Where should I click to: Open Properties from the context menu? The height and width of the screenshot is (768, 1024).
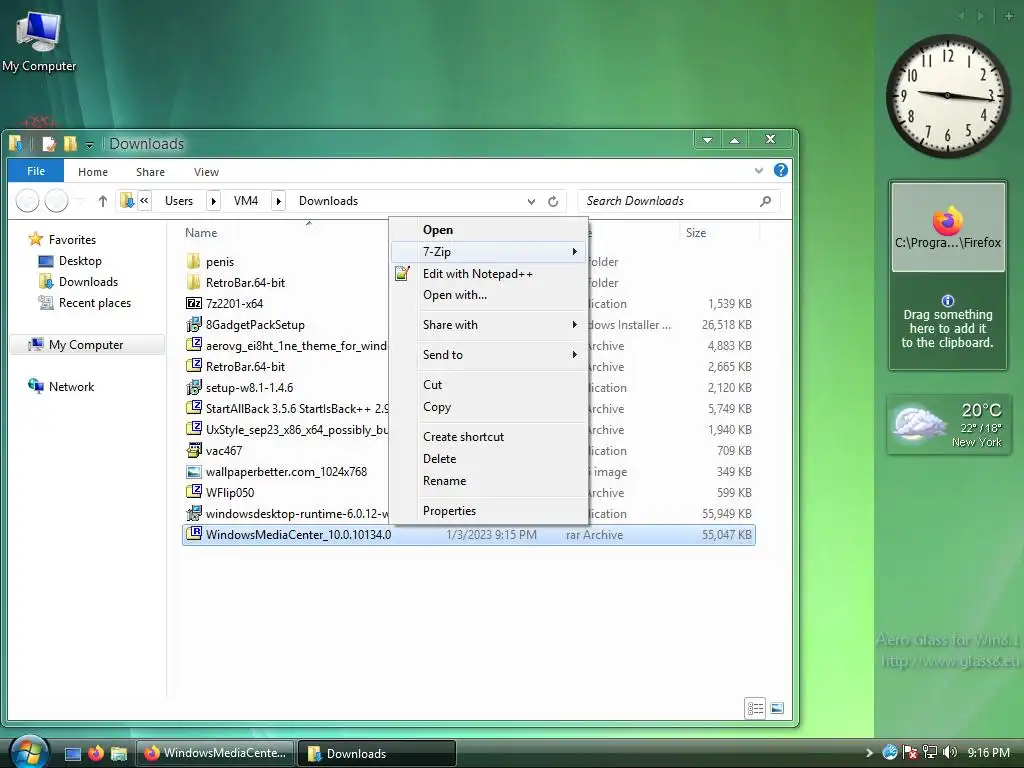click(449, 511)
